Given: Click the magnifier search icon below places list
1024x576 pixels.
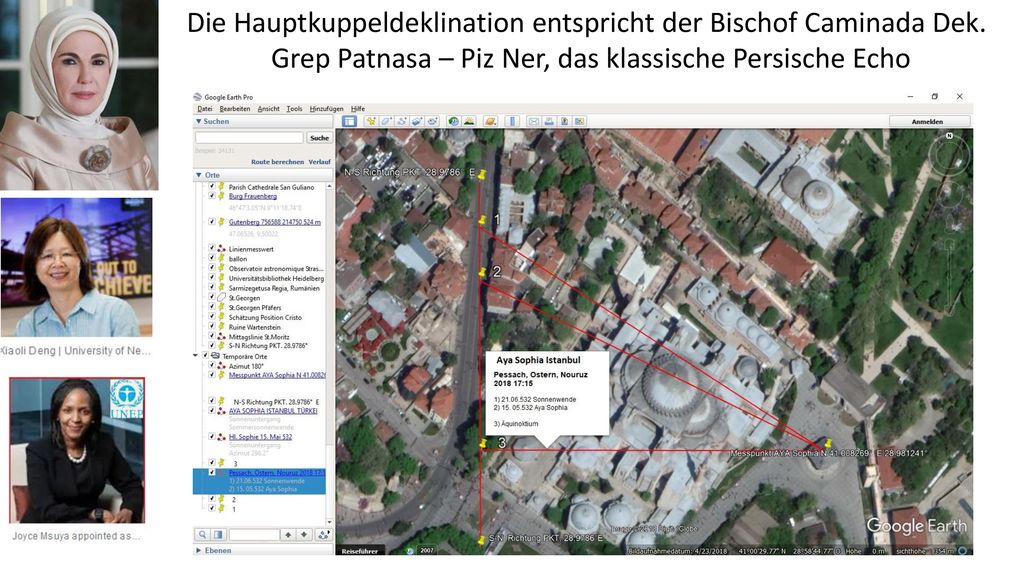Looking at the screenshot, I should point(203,534).
